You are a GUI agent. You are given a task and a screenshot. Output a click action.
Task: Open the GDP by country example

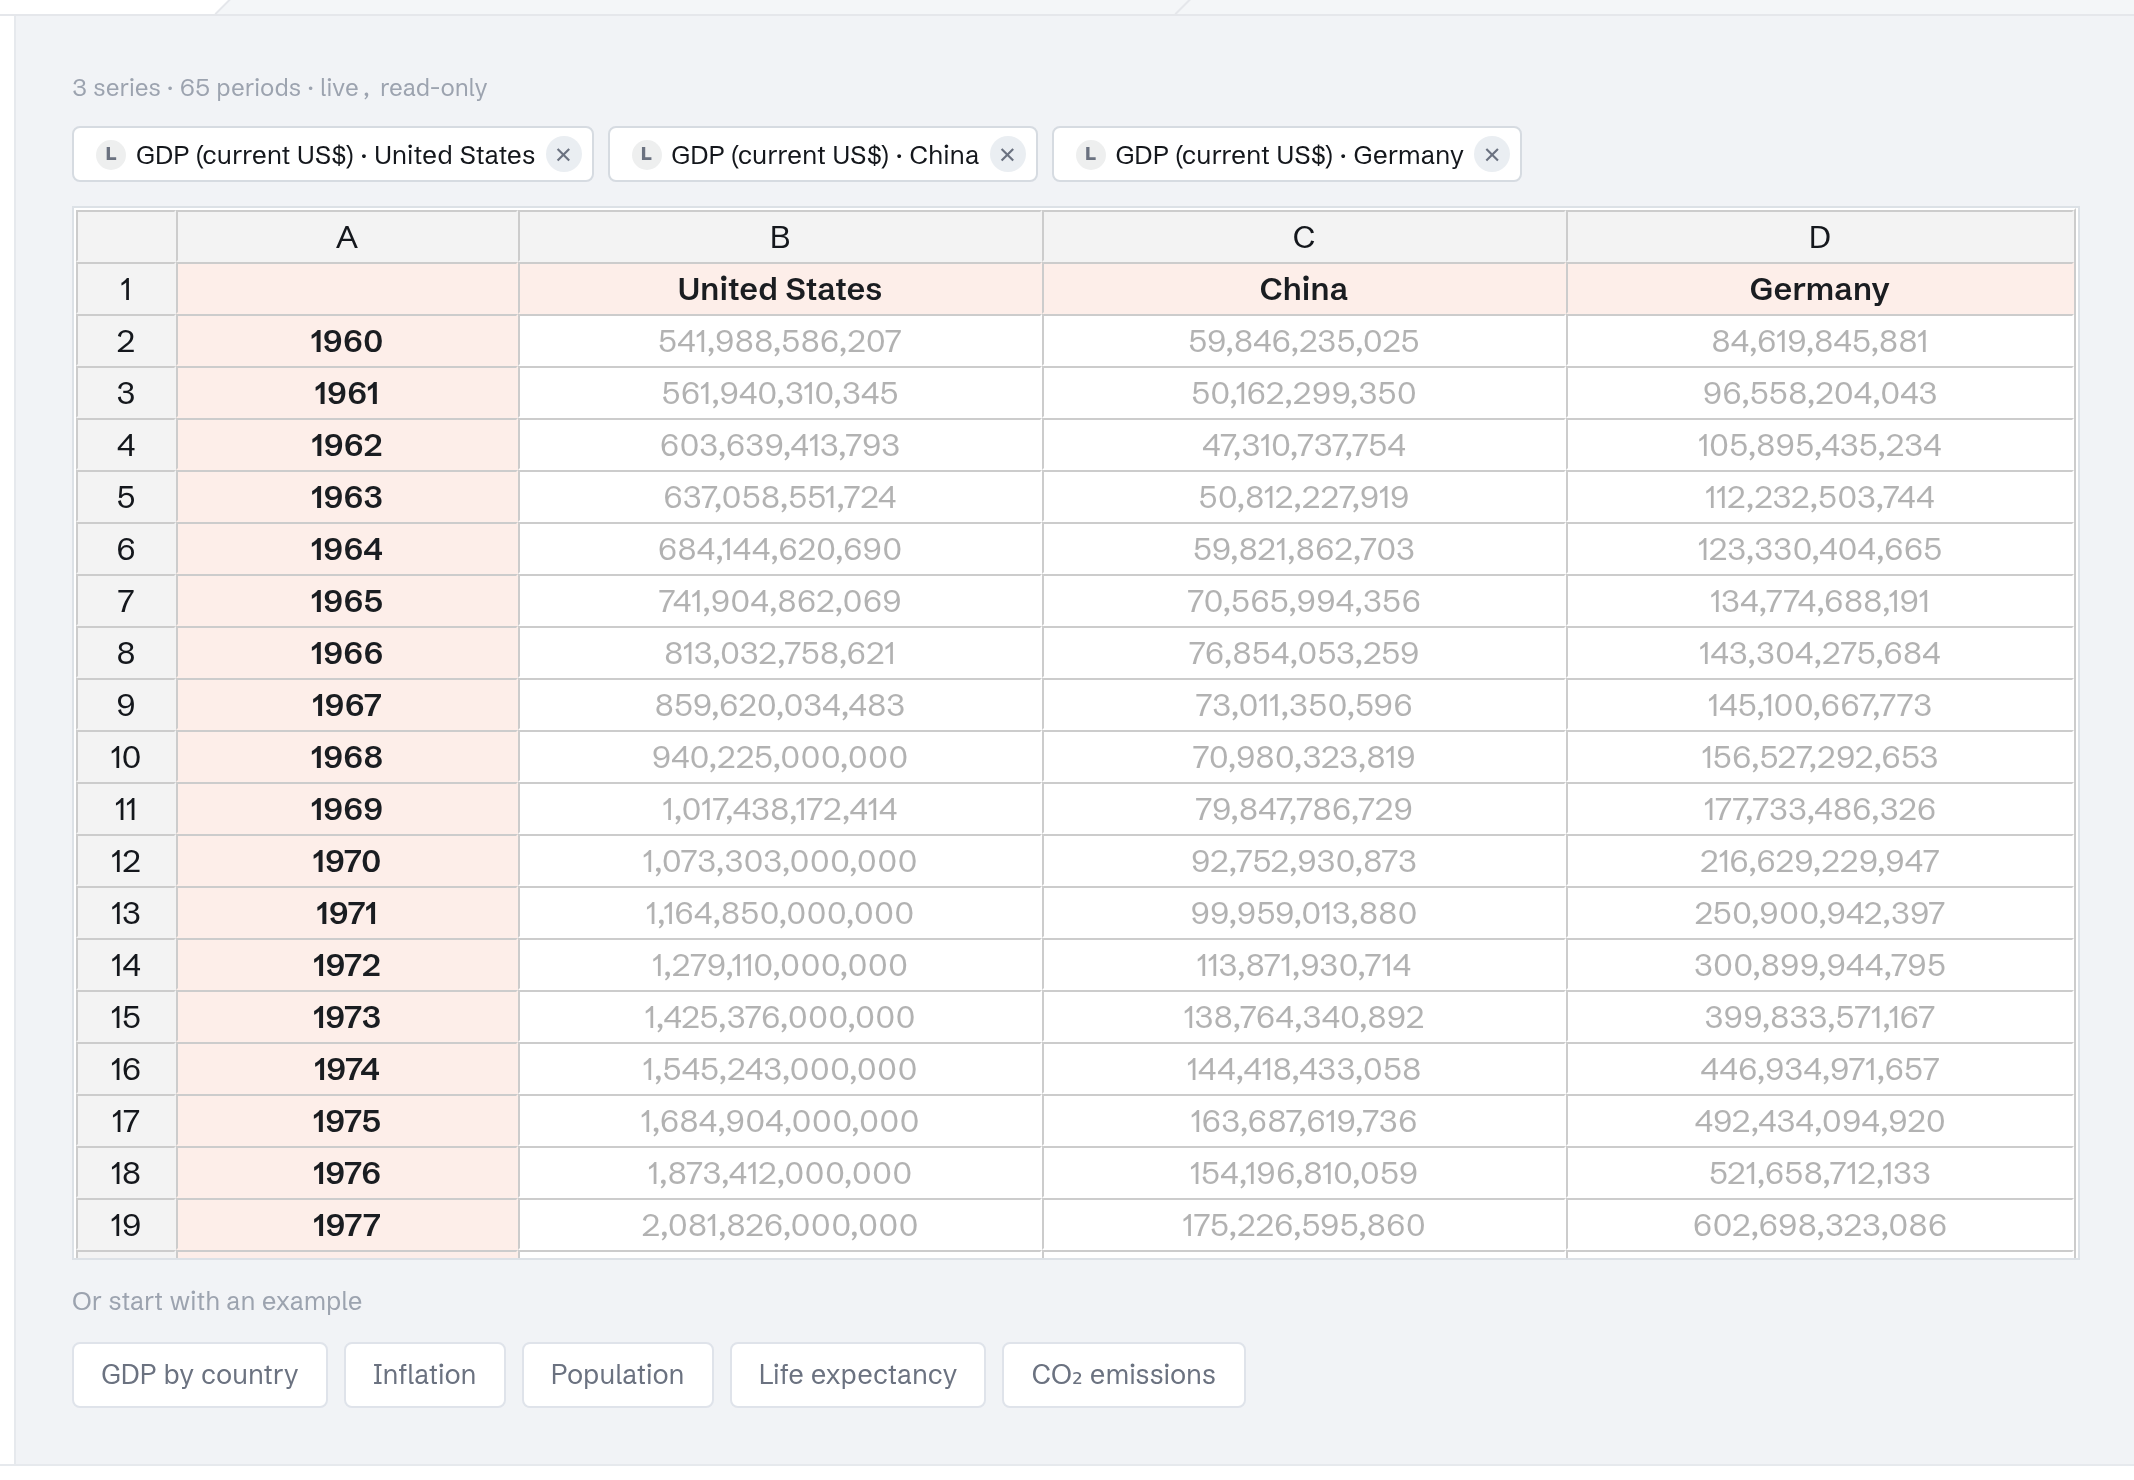point(200,1374)
